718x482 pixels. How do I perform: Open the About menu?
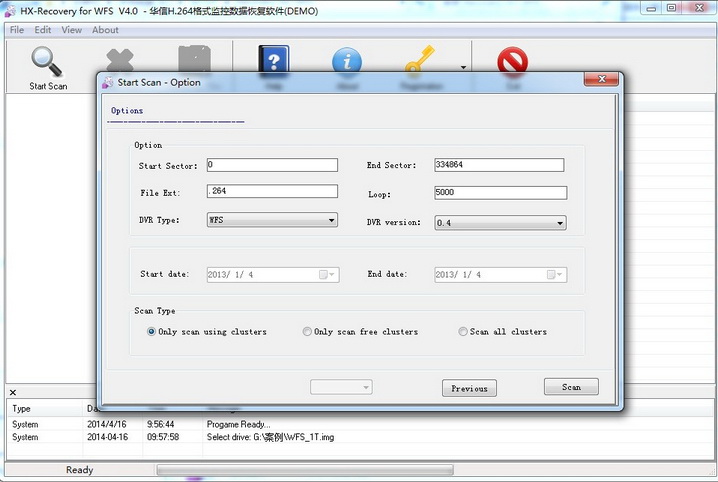coord(105,30)
